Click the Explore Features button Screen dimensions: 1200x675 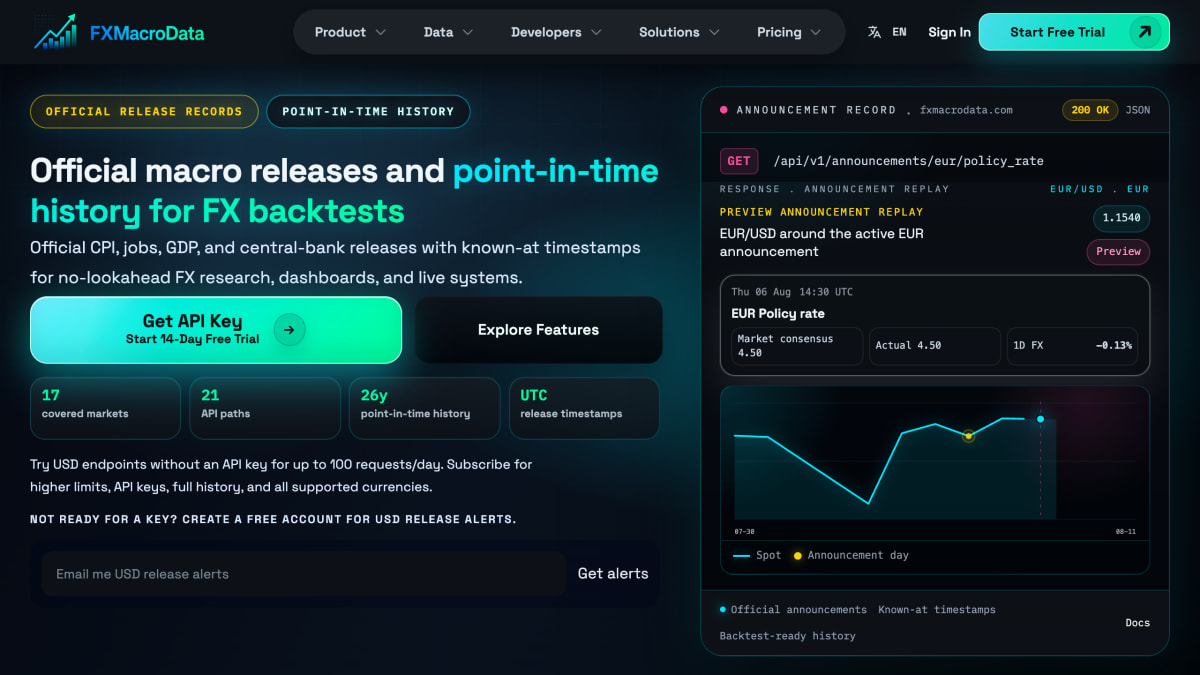(x=538, y=330)
